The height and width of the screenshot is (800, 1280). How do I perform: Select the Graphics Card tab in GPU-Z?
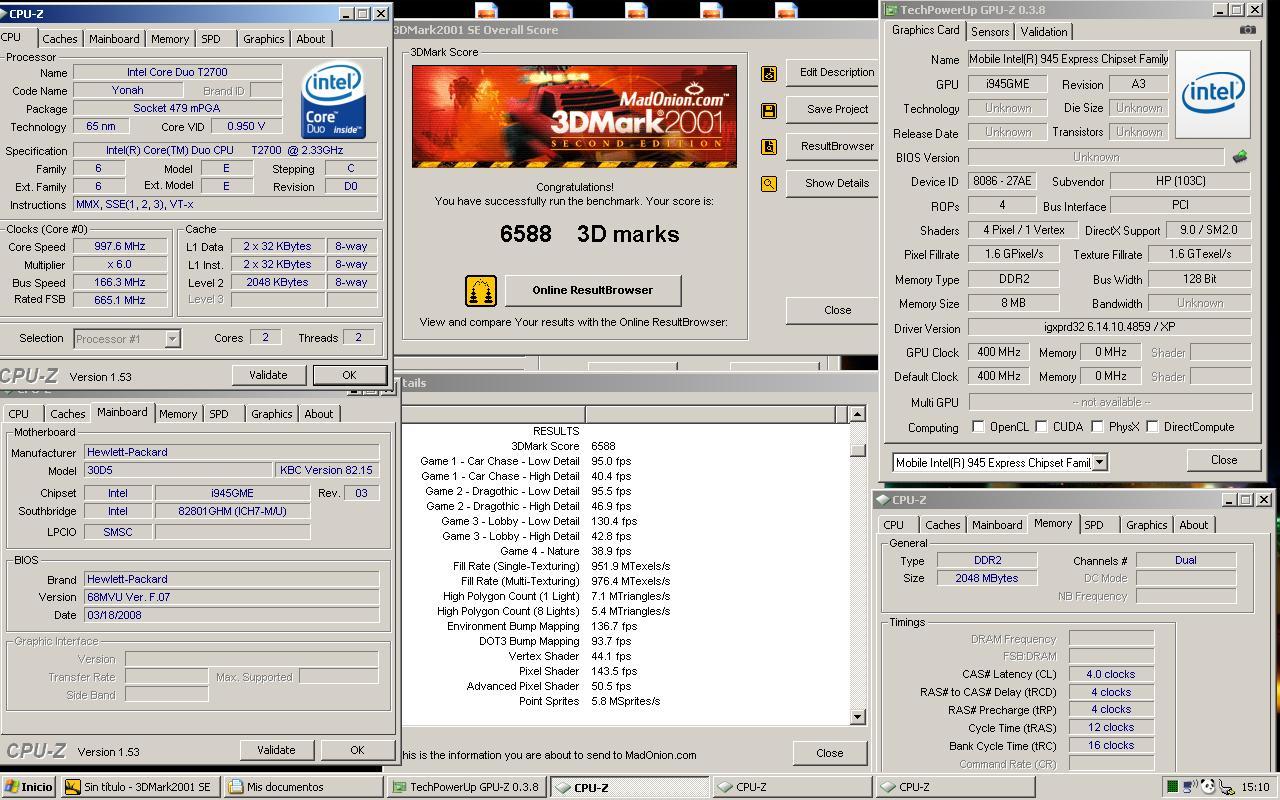(x=925, y=30)
